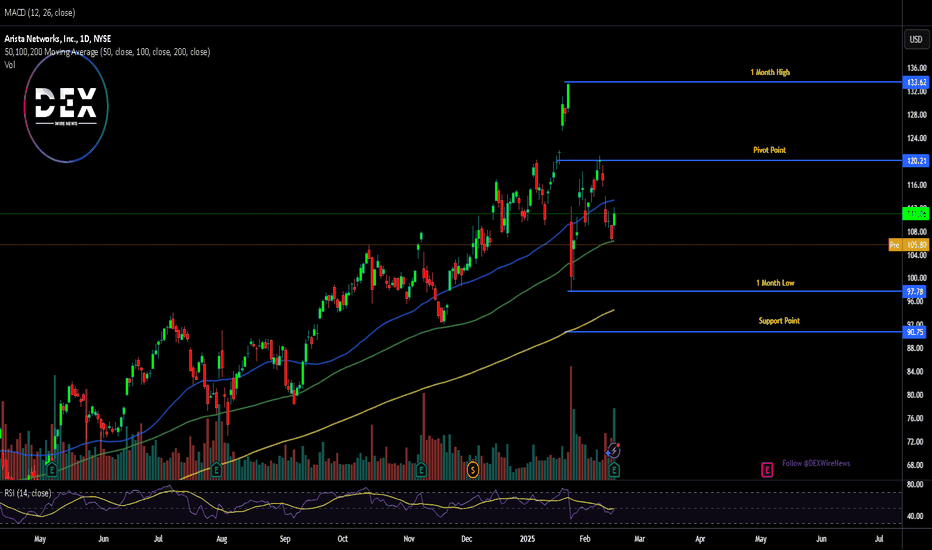This screenshot has height=550, width=932.
Task: Click the Aug label on the time axis
Action: [222, 539]
